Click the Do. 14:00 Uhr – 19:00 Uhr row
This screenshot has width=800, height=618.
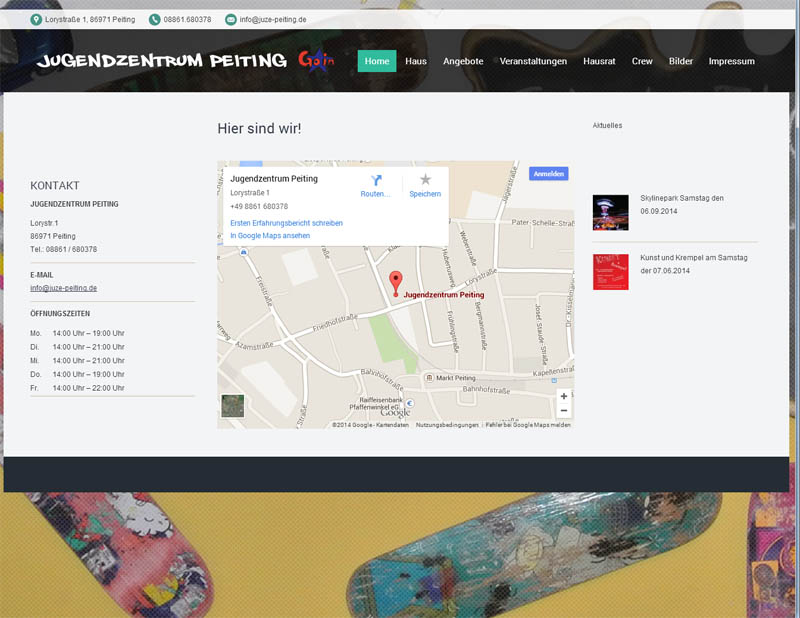click(x=77, y=374)
